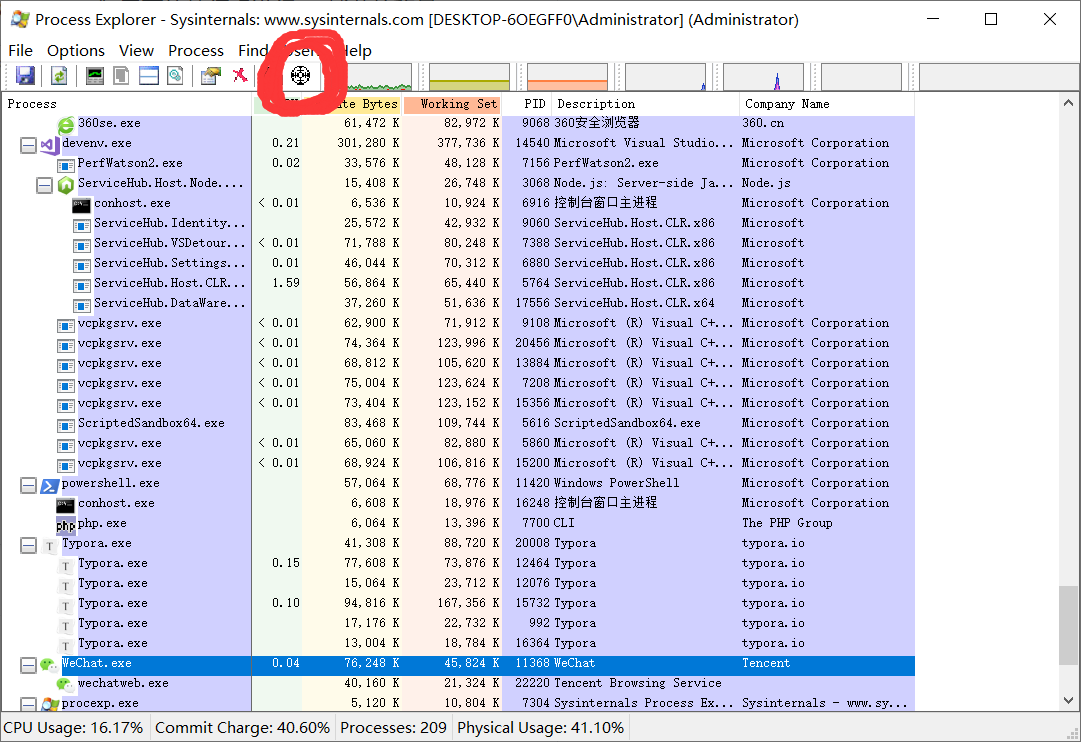Sort by the Company Name column header
Viewport: 1081px width, 742px height.
coord(827,104)
